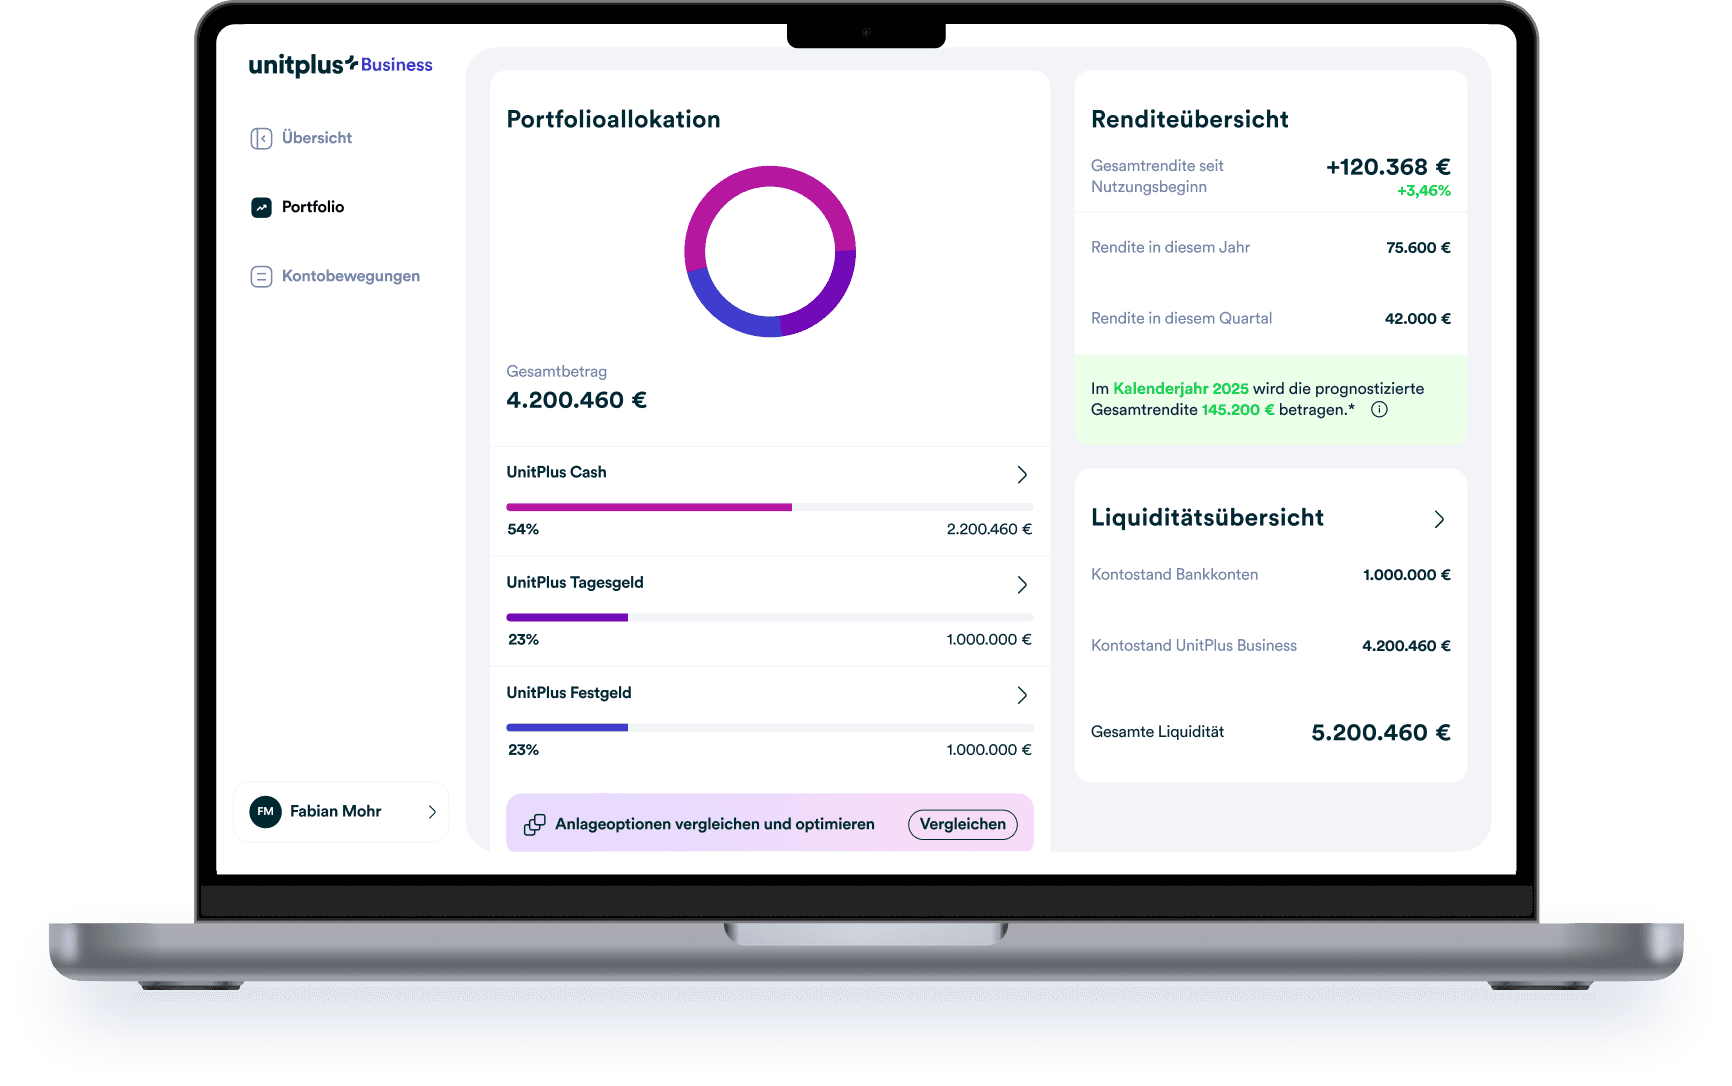Expand the UnitPlus Tagesgeld chevron
Screen dimensions: 1732x1086
click(1022, 585)
